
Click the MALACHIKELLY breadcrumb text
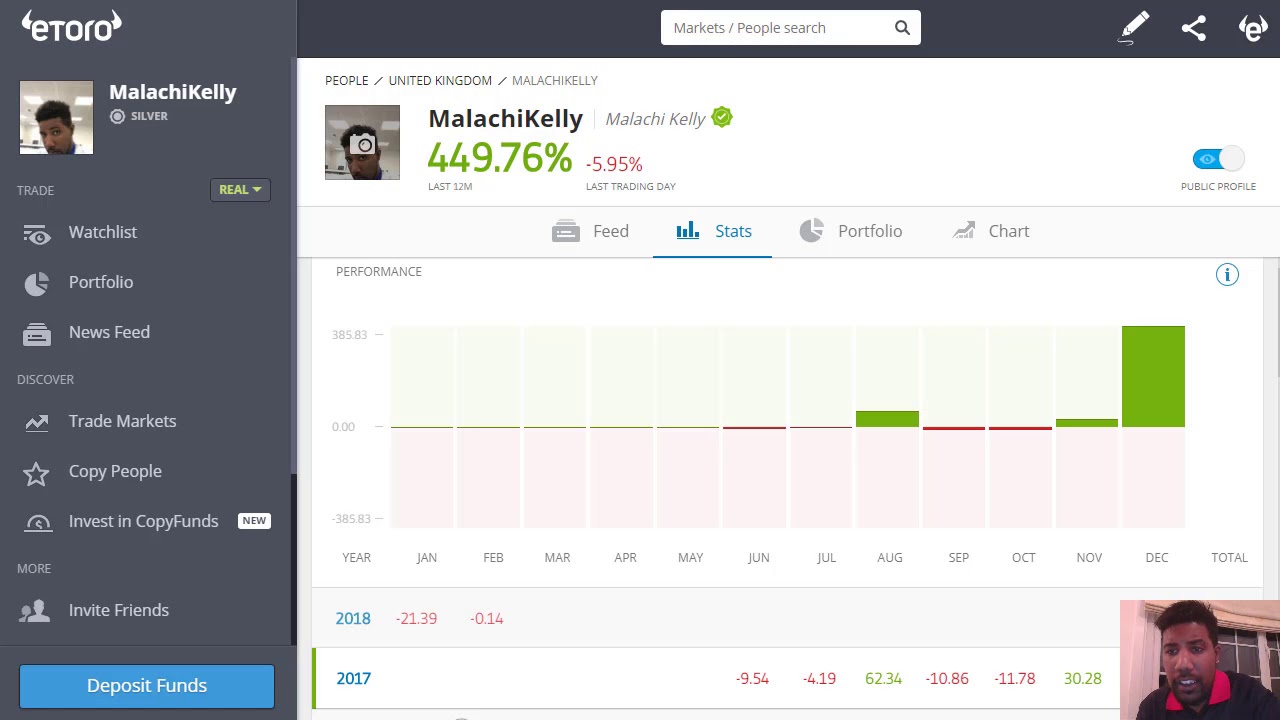(555, 81)
